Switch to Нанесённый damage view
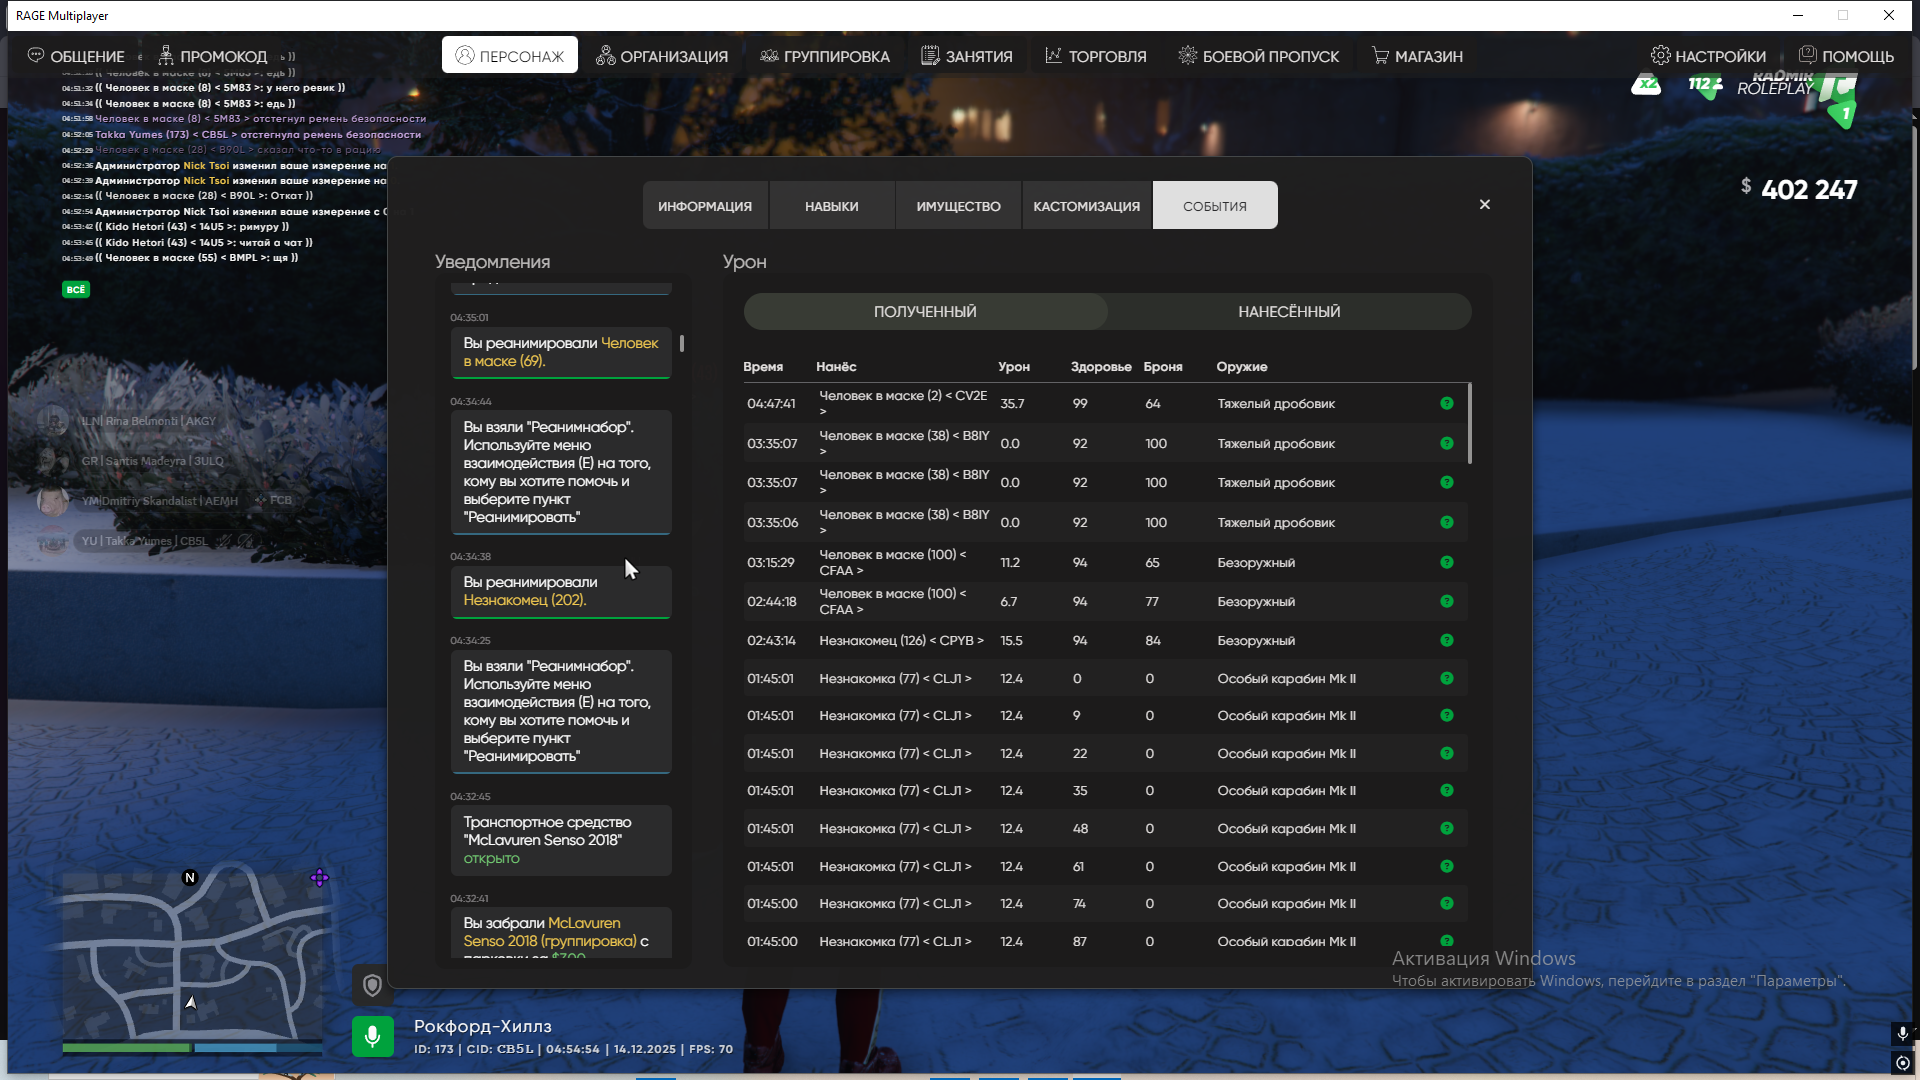 pos(1289,312)
